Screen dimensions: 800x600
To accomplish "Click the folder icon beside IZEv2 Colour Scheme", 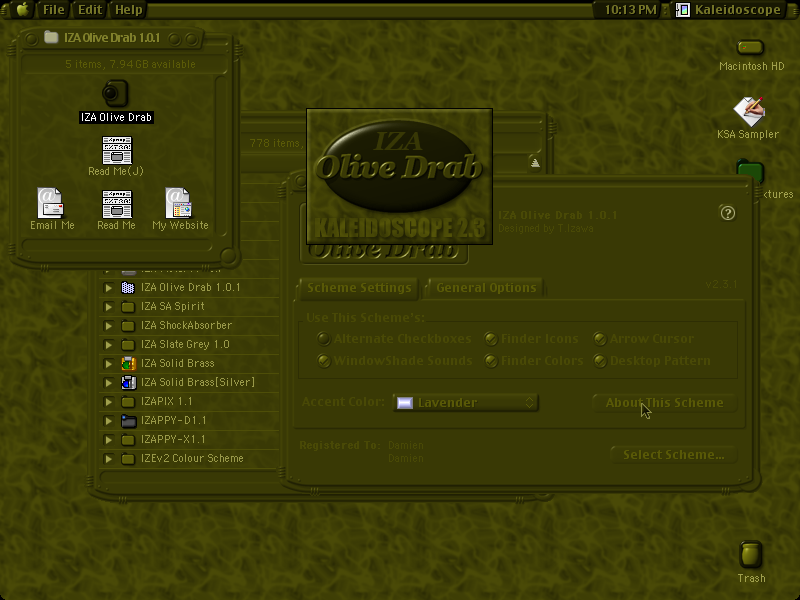I will coord(128,459).
